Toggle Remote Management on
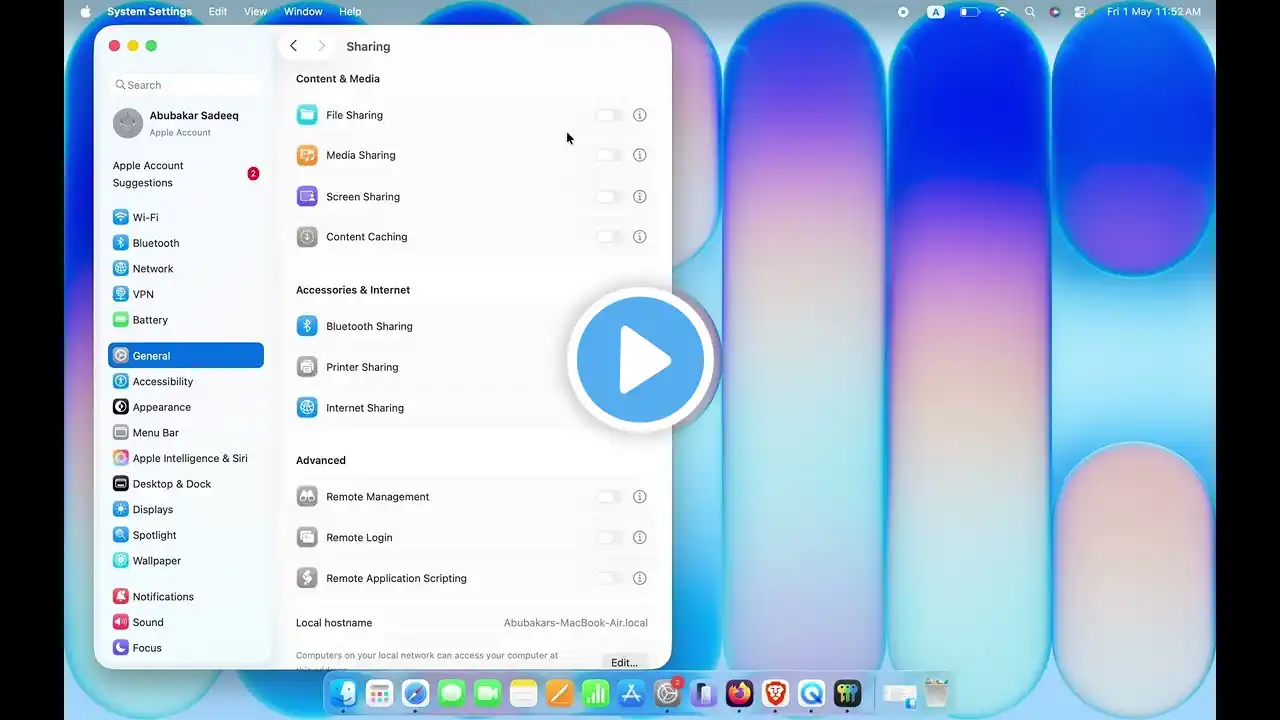The width and height of the screenshot is (1280, 720). click(608, 497)
